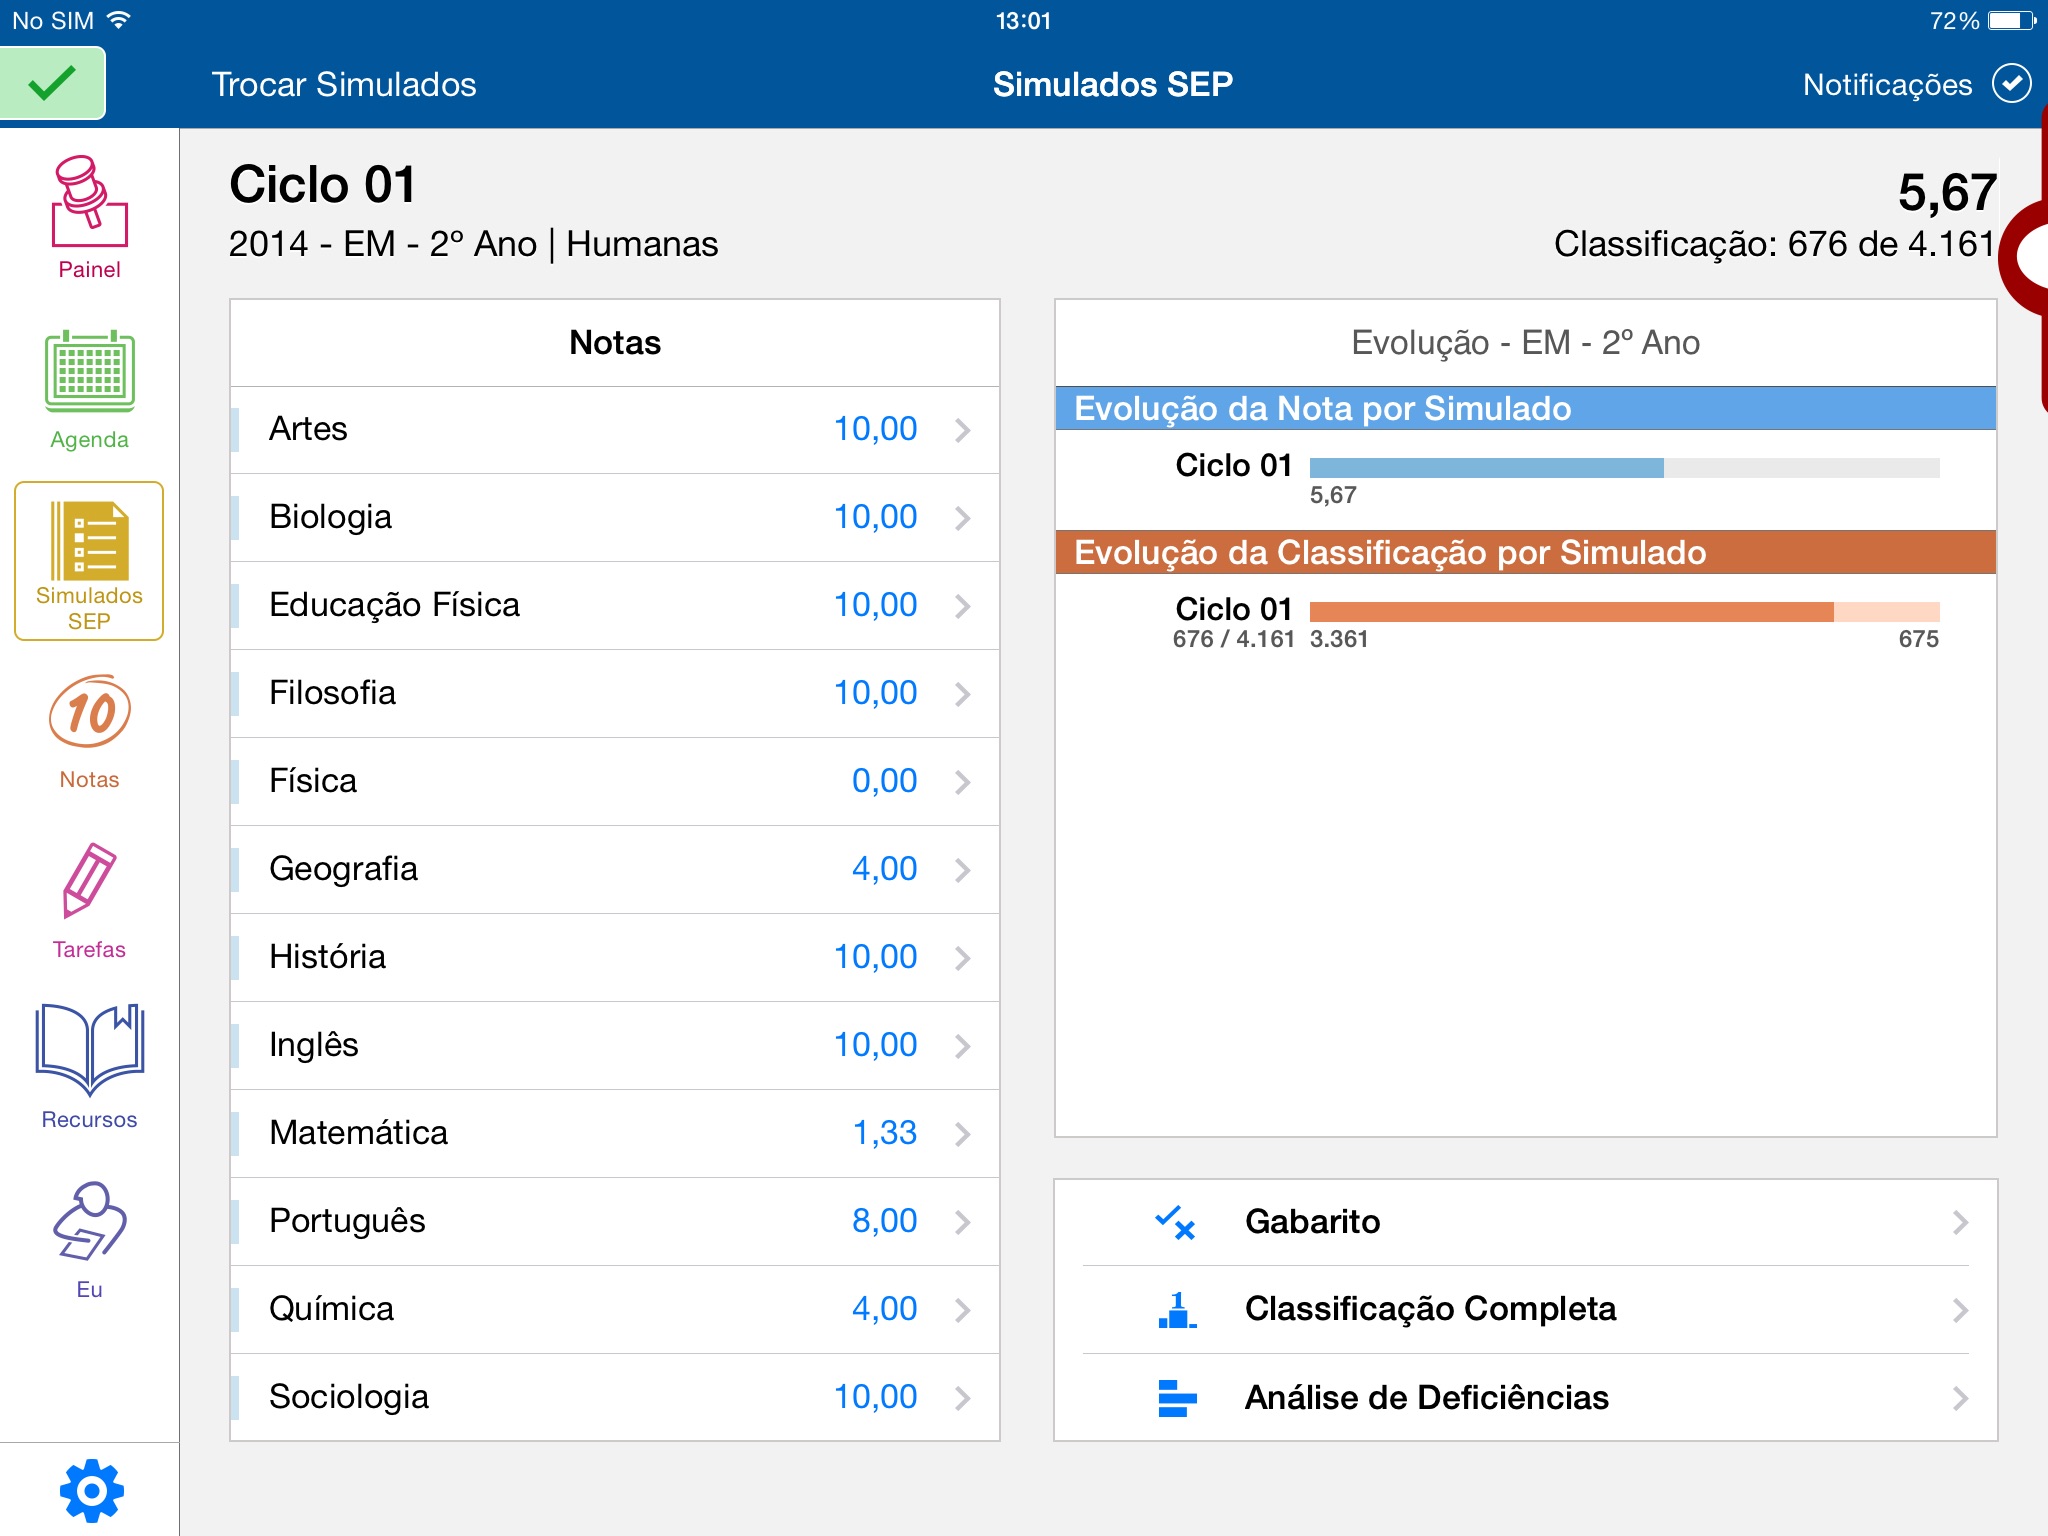This screenshot has width=2048, height=1536.
Task: Expand the Educação Física row chevron
Action: pyautogui.click(x=962, y=606)
